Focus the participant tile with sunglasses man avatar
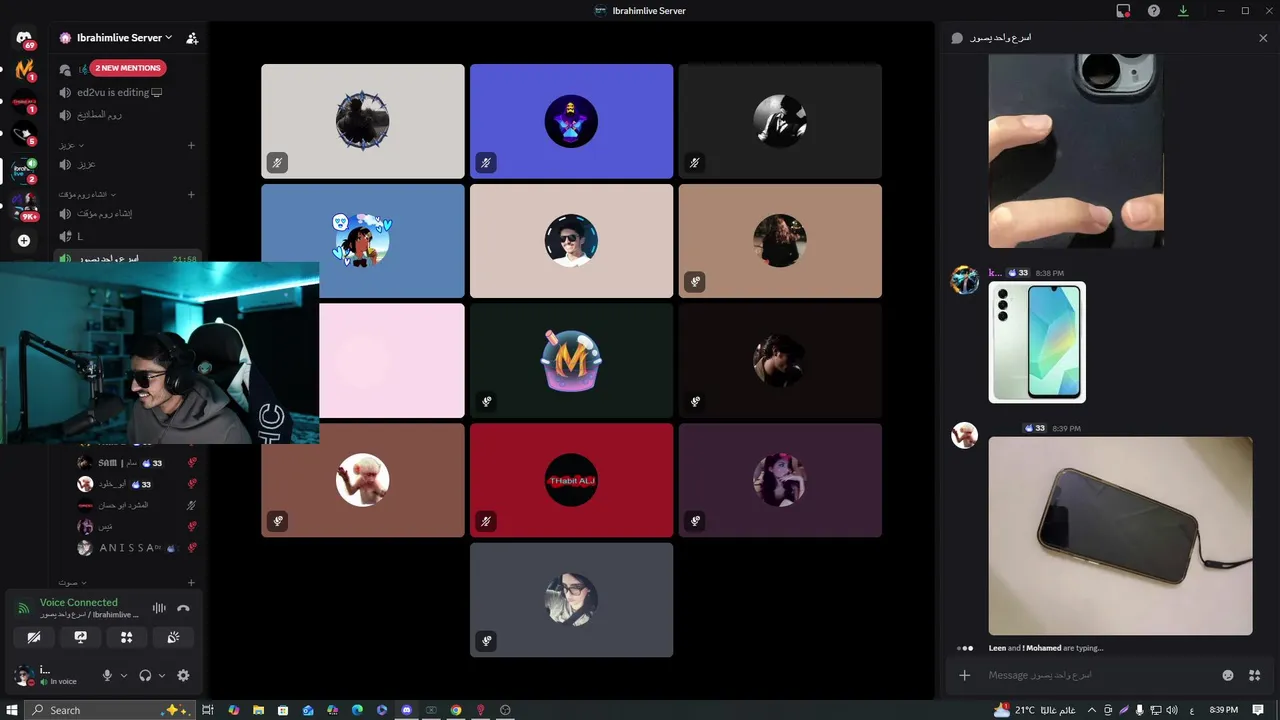This screenshot has height=720, width=1280. click(571, 240)
